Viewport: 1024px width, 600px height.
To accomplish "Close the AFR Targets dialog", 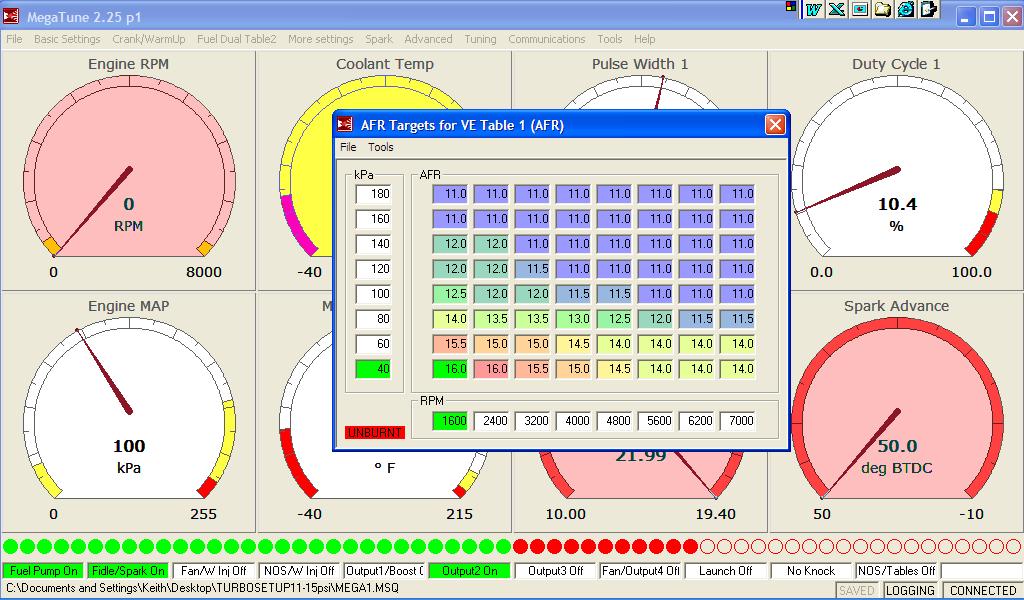I will (775, 125).
